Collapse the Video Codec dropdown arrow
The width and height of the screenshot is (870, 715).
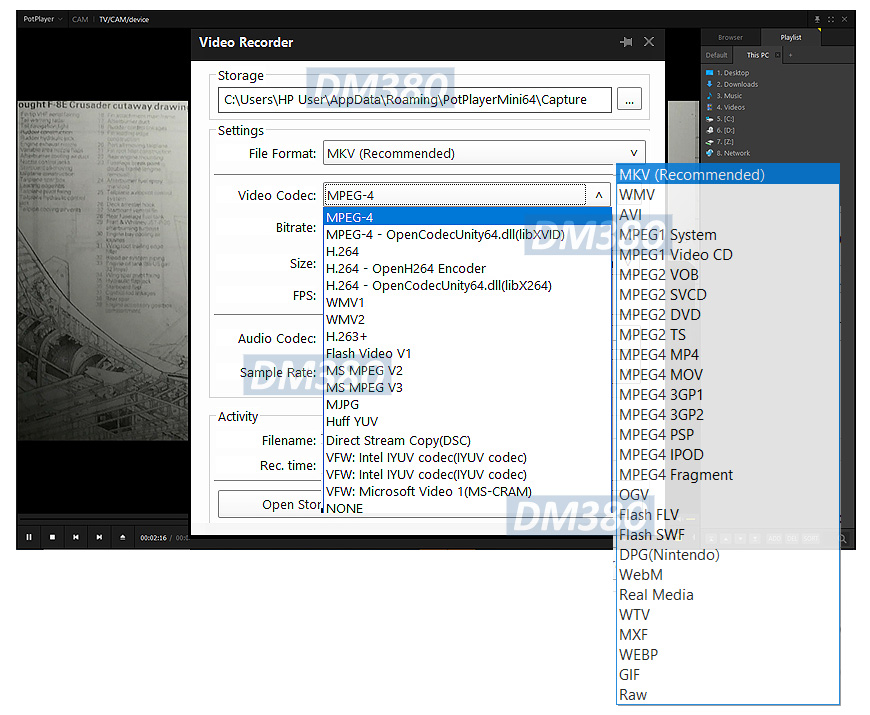(598, 196)
